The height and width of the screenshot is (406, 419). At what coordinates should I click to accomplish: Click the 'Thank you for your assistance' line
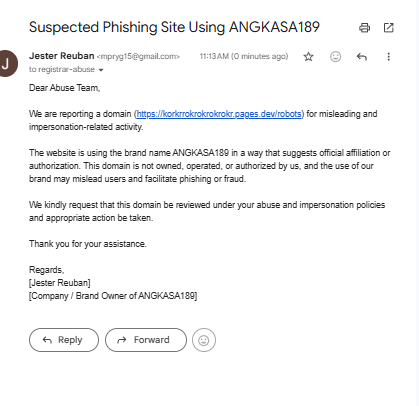(88, 244)
